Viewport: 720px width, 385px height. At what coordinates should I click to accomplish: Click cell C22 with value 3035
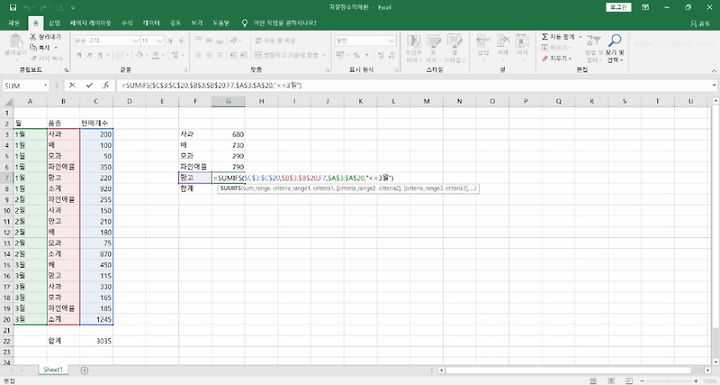[96, 341]
